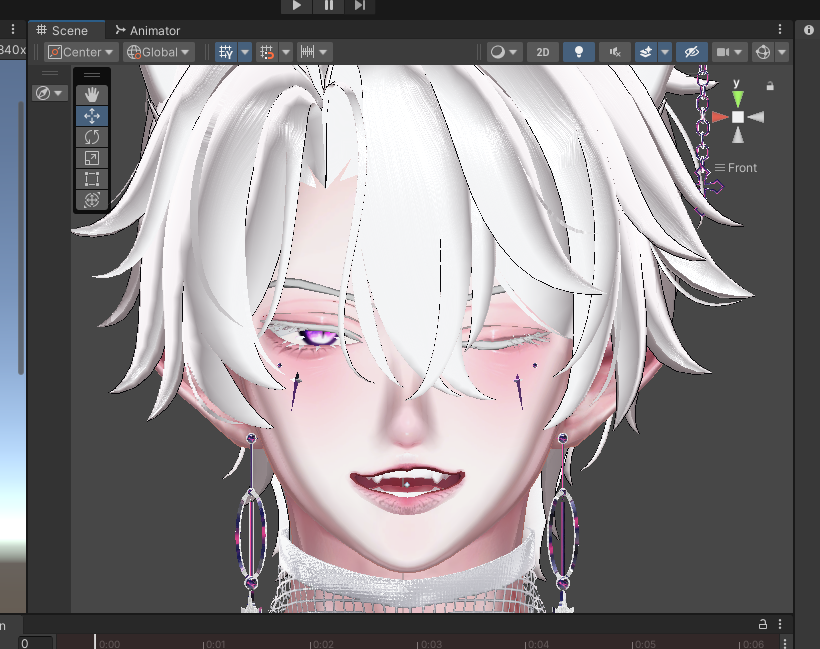
Task: Open the draw mode shading dropdown
Action: [x=504, y=52]
